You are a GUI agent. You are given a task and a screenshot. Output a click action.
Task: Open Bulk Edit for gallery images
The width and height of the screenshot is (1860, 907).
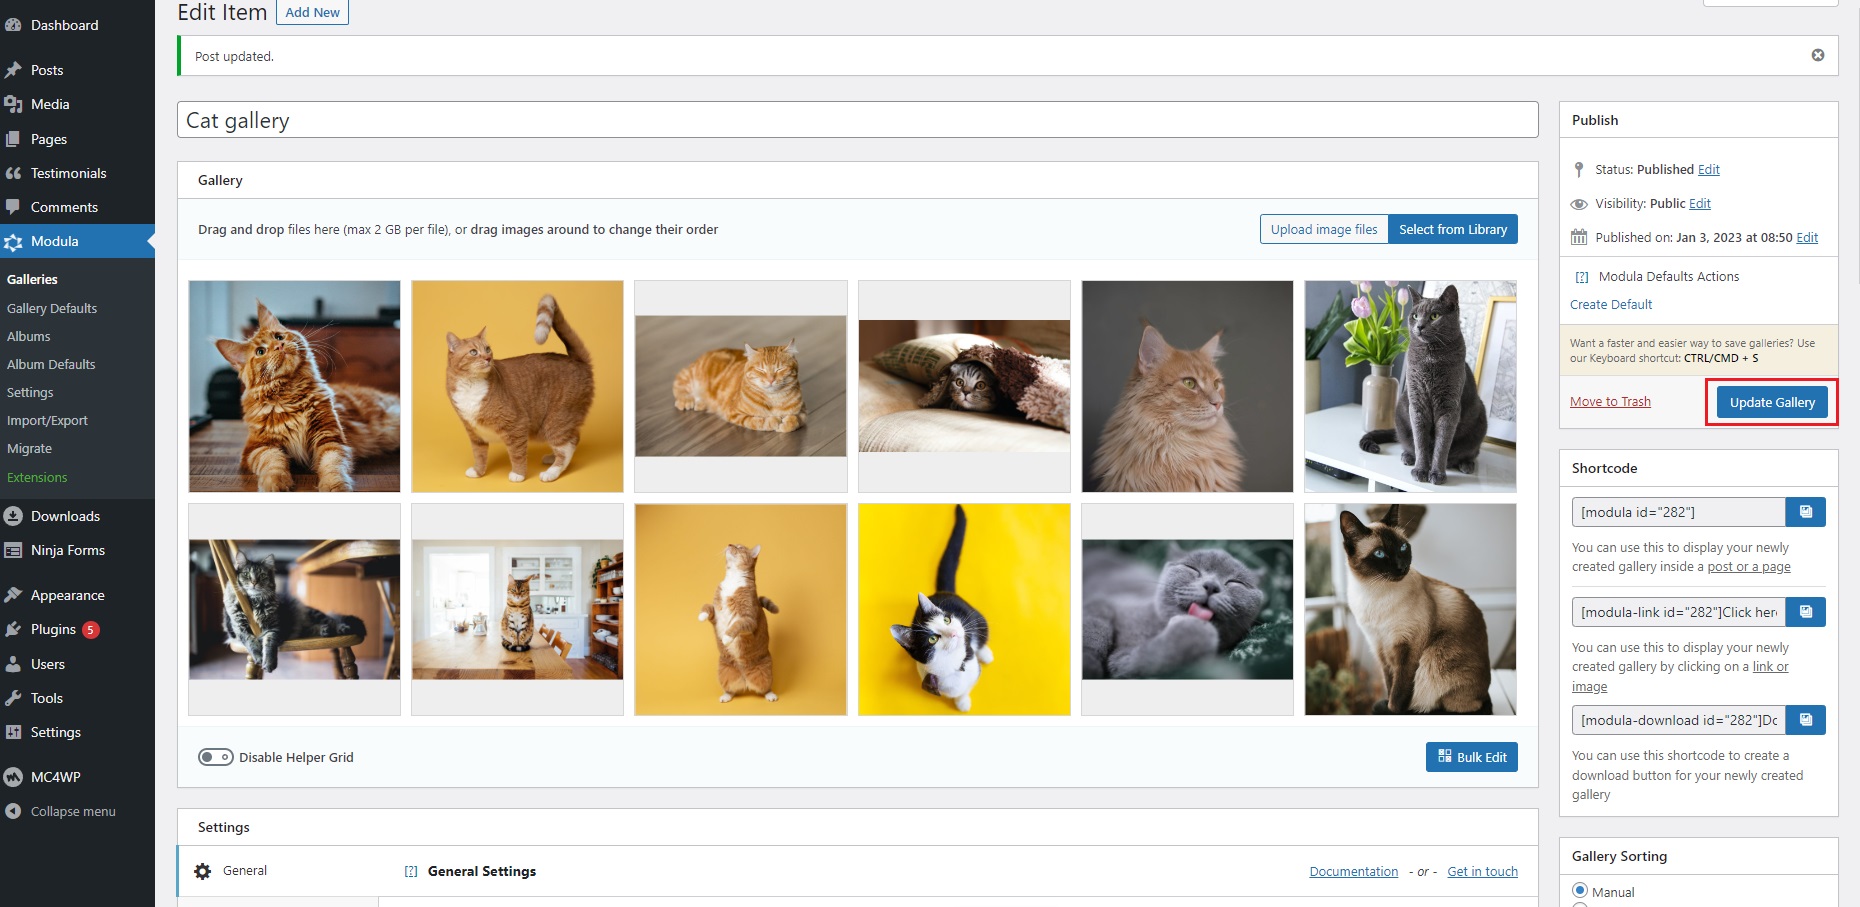coord(1471,757)
